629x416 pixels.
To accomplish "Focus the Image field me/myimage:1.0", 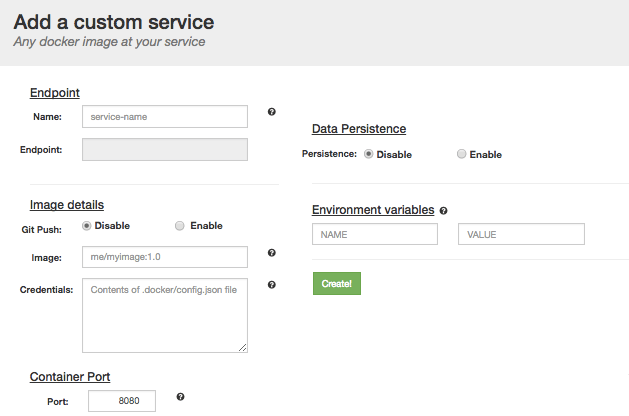I will 165,257.
